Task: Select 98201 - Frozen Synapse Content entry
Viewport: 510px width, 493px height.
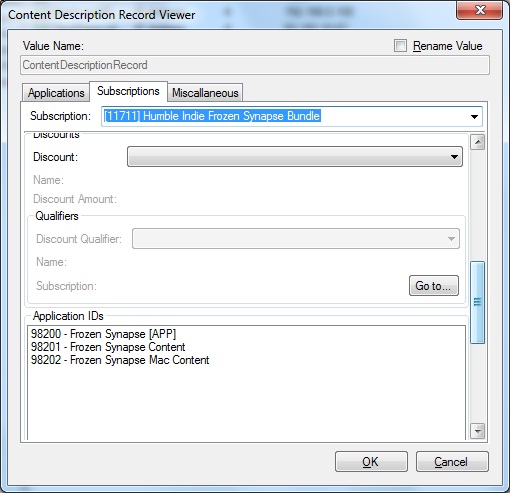Action: pos(108,347)
